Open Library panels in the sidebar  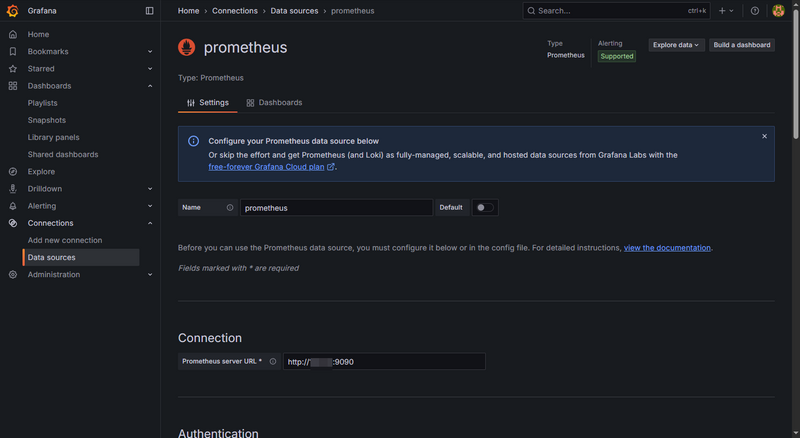54,137
